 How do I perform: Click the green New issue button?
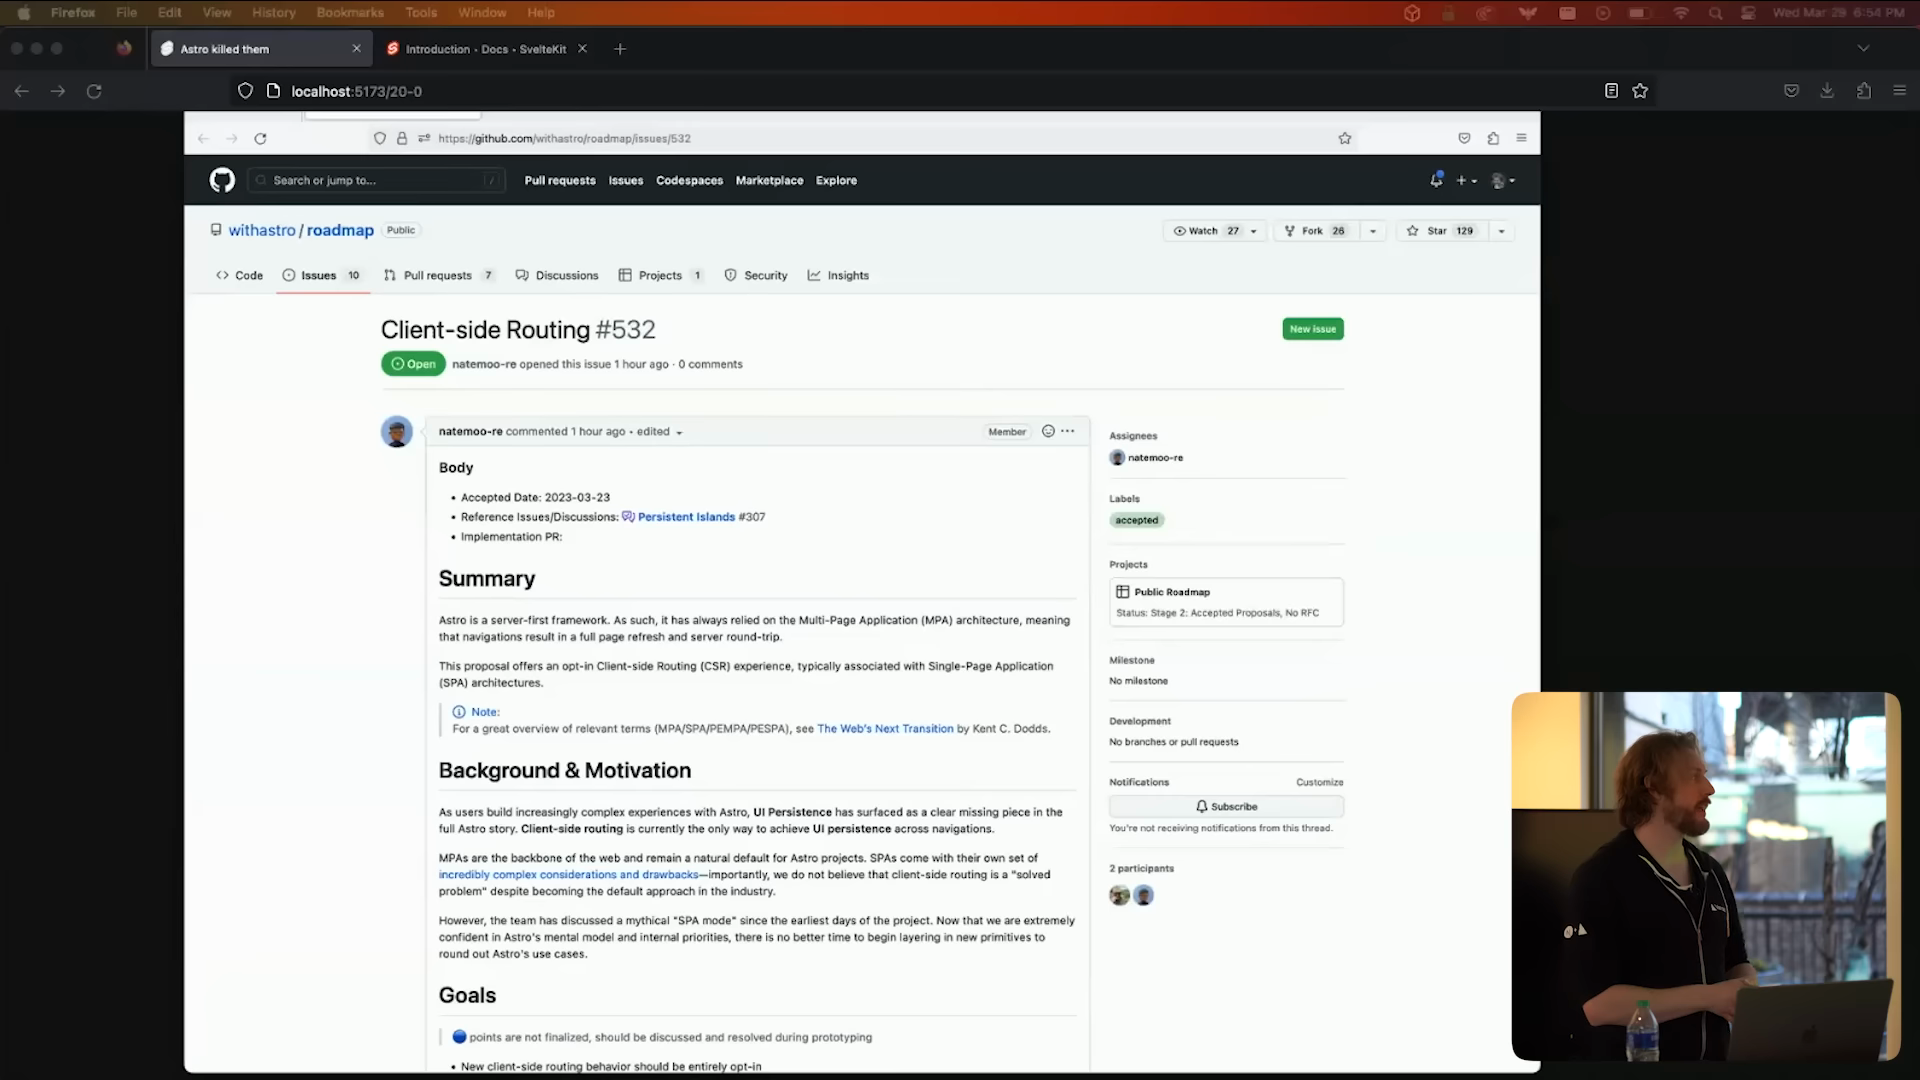coord(1312,329)
